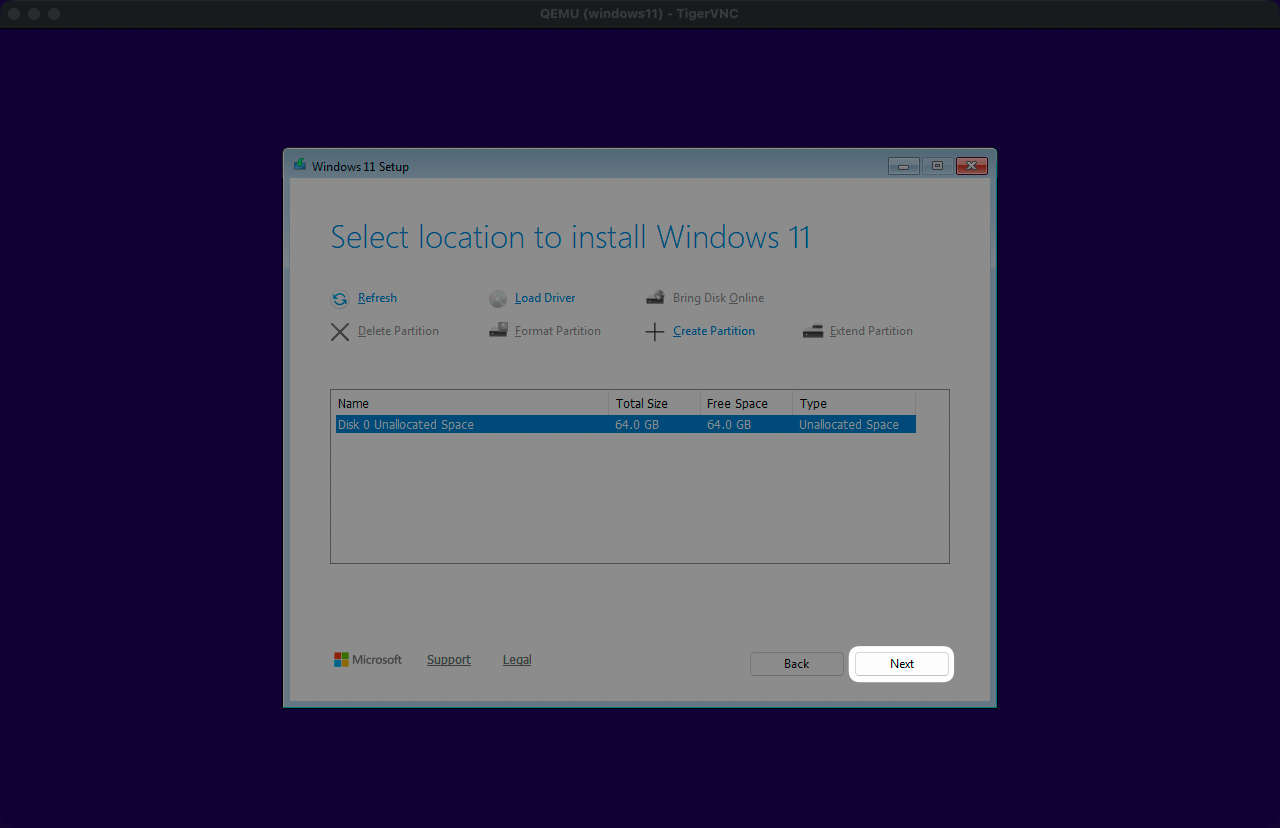Click the Load Driver disc icon
This screenshot has height=828, width=1280.
(498, 299)
